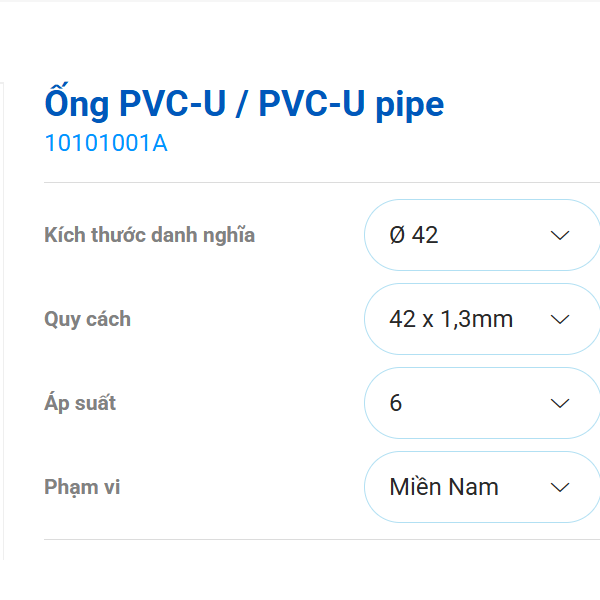Select the "Ø 42" value text

click(414, 236)
